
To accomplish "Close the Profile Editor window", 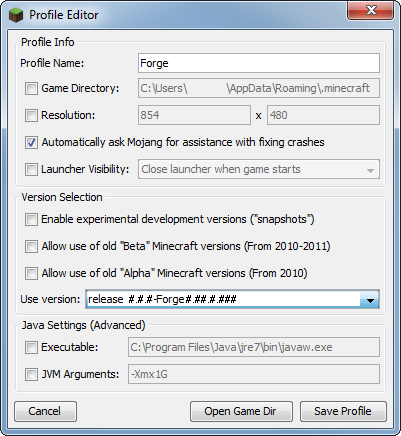I will (371, 10).
